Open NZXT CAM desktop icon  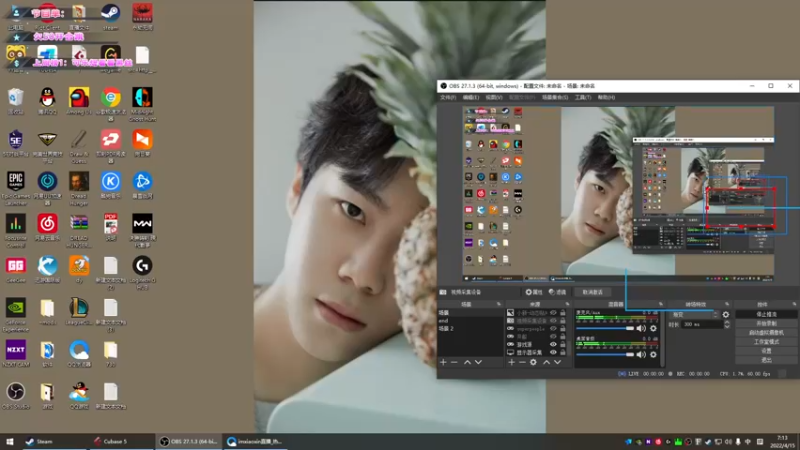pos(16,354)
